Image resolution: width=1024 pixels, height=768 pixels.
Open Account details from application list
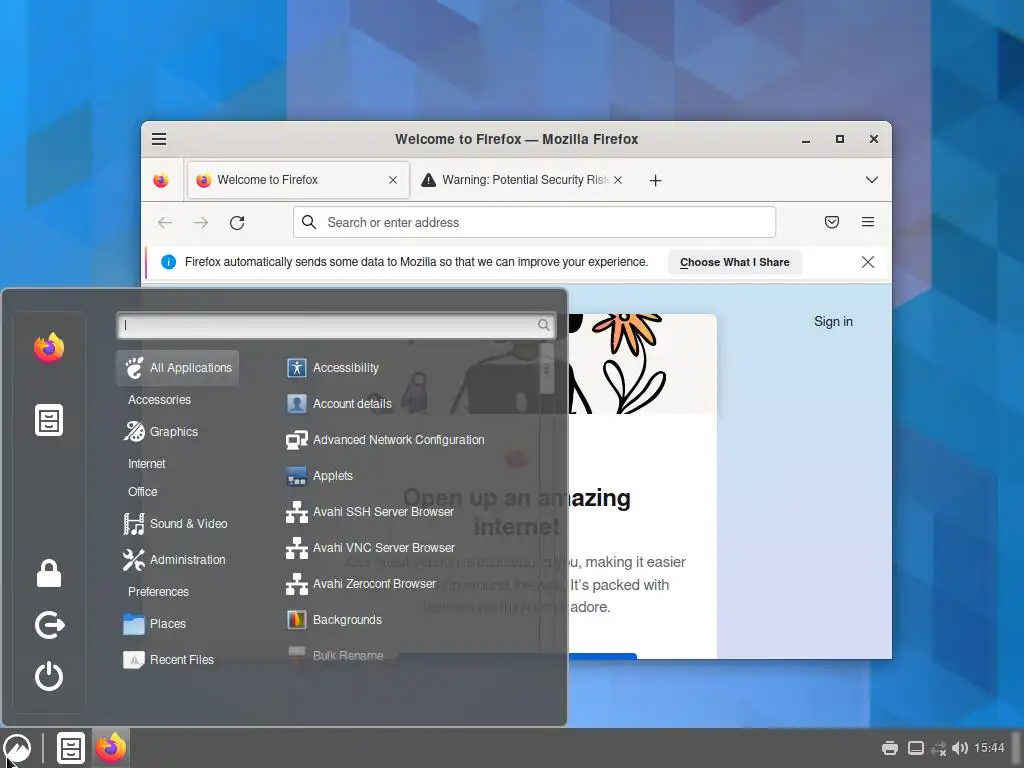click(340, 404)
